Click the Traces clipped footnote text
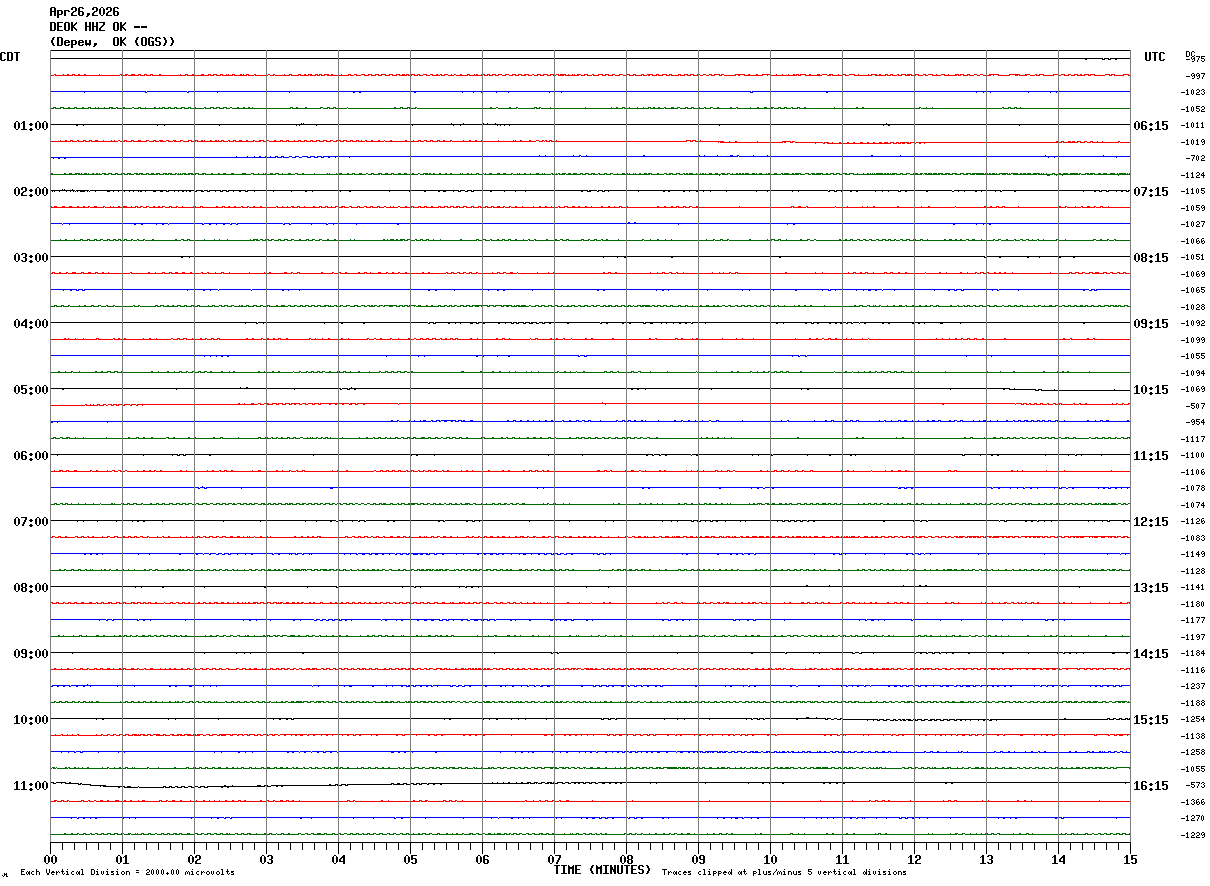The width and height of the screenshot is (1210, 886). pos(784,873)
